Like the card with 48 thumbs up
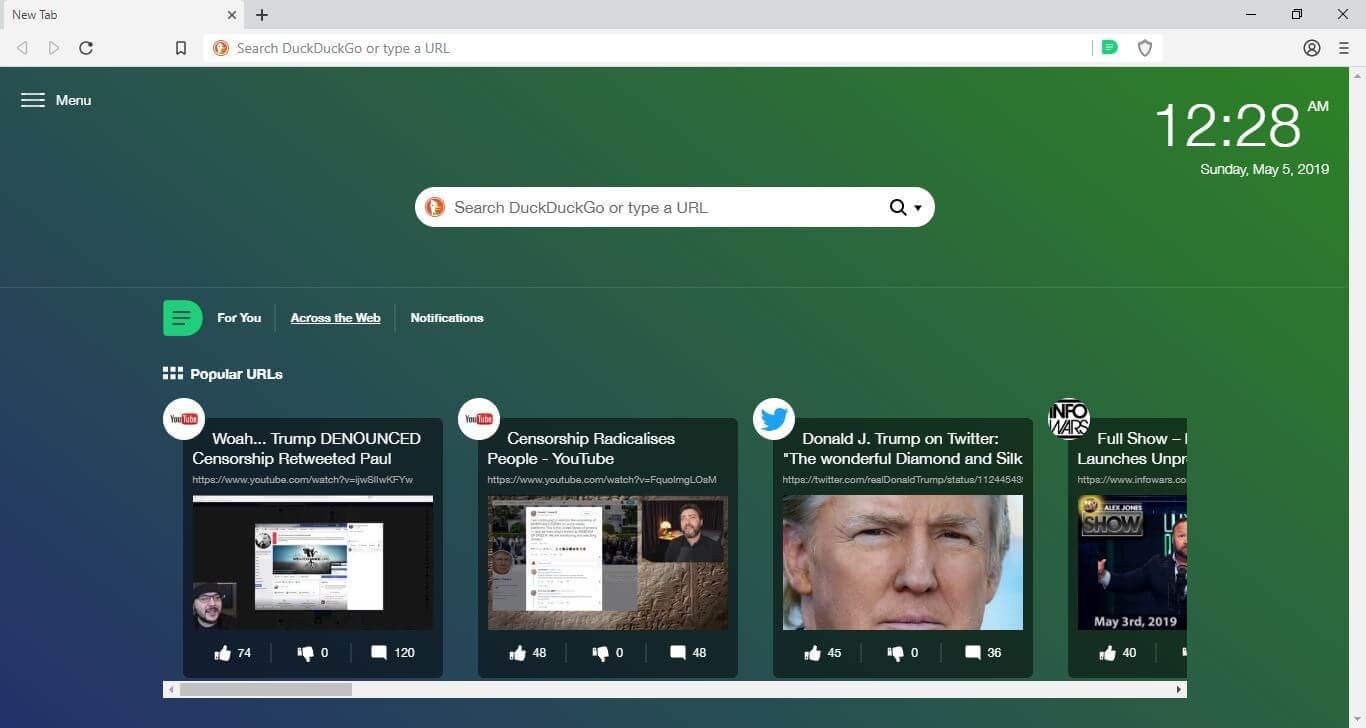The height and width of the screenshot is (728, 1366). (x=518, y=653)
